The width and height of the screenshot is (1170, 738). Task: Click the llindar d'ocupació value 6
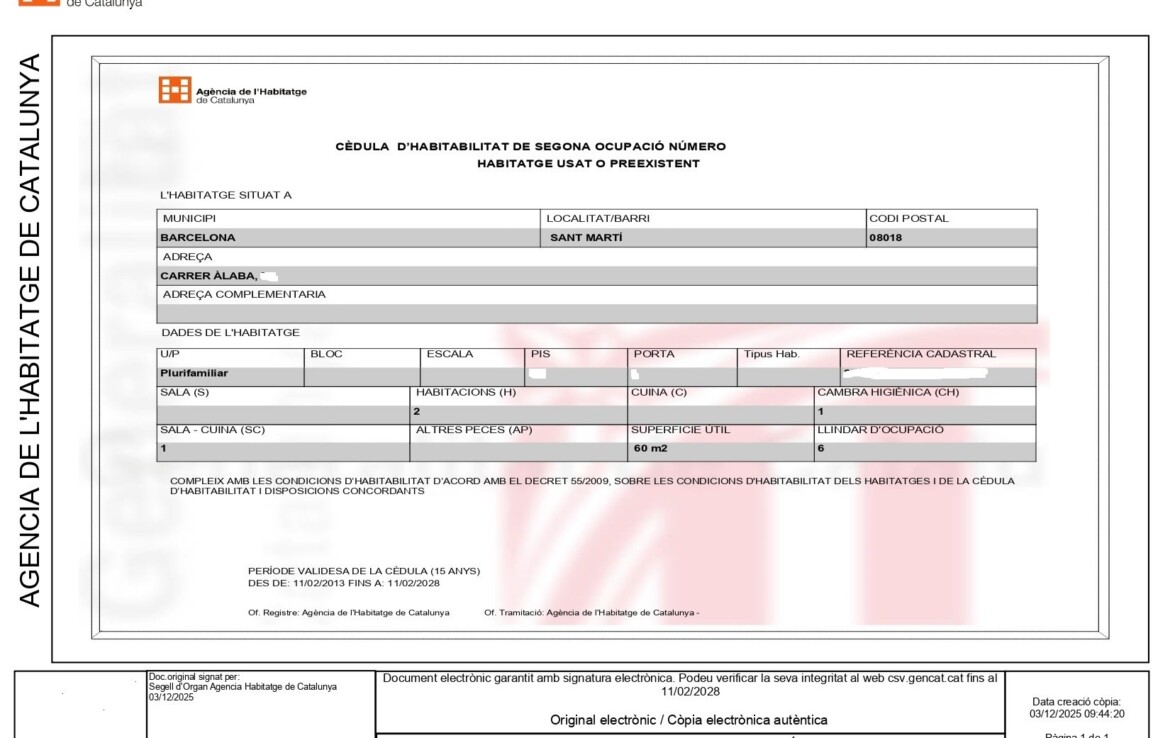coord(821,449)
